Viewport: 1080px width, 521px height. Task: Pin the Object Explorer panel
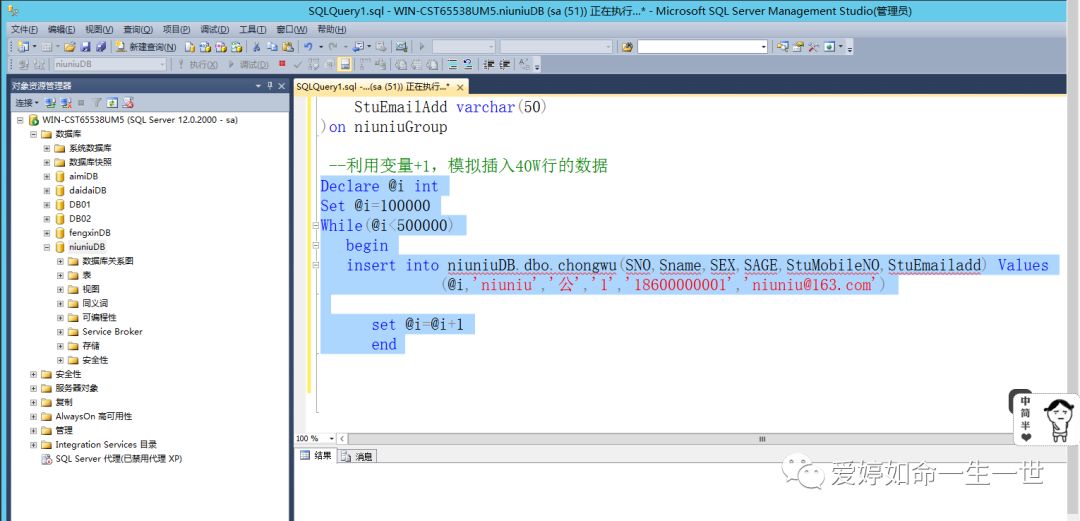270,85
